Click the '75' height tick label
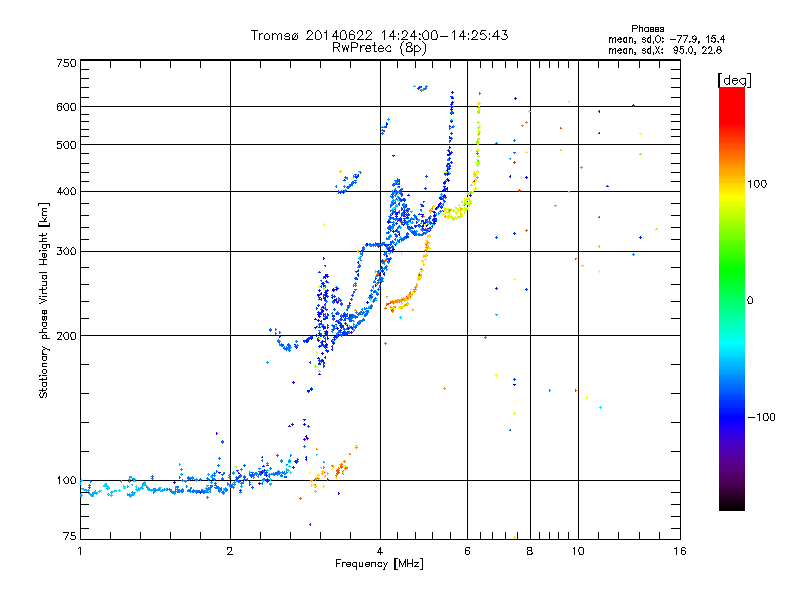This screenshot has width=800, height=600. [x=70, y=536]
